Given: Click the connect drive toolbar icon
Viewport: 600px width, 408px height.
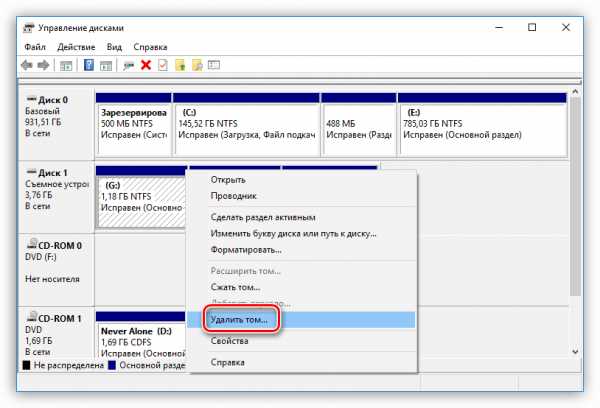Looking at the screenshot, I should pyautogui.click(x=129, y=66).
